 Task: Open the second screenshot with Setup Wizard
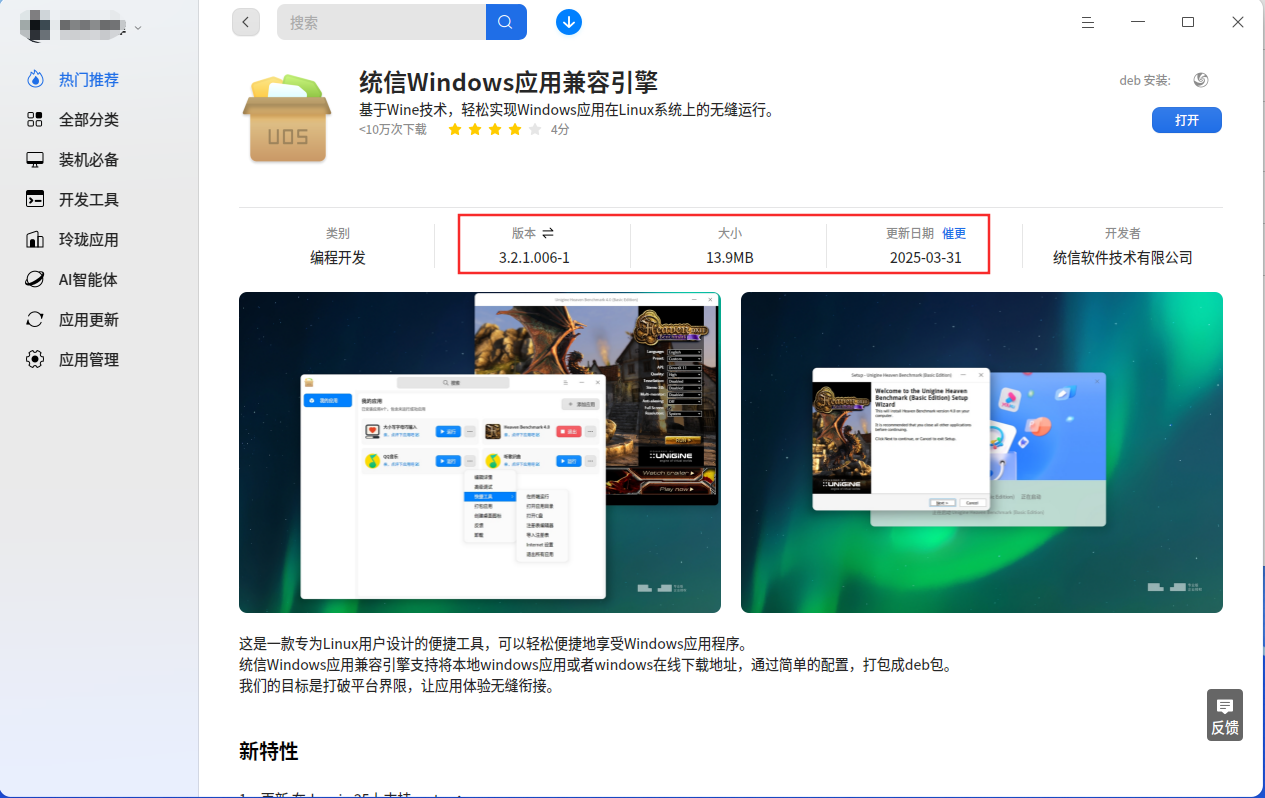click(x=982, y=452)
